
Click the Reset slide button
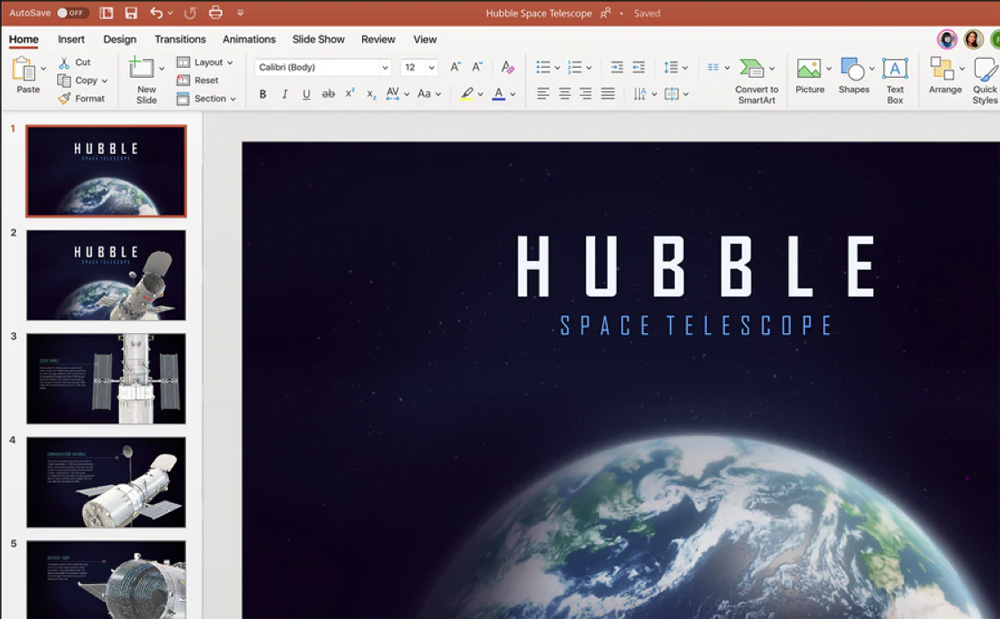point(198,80)
